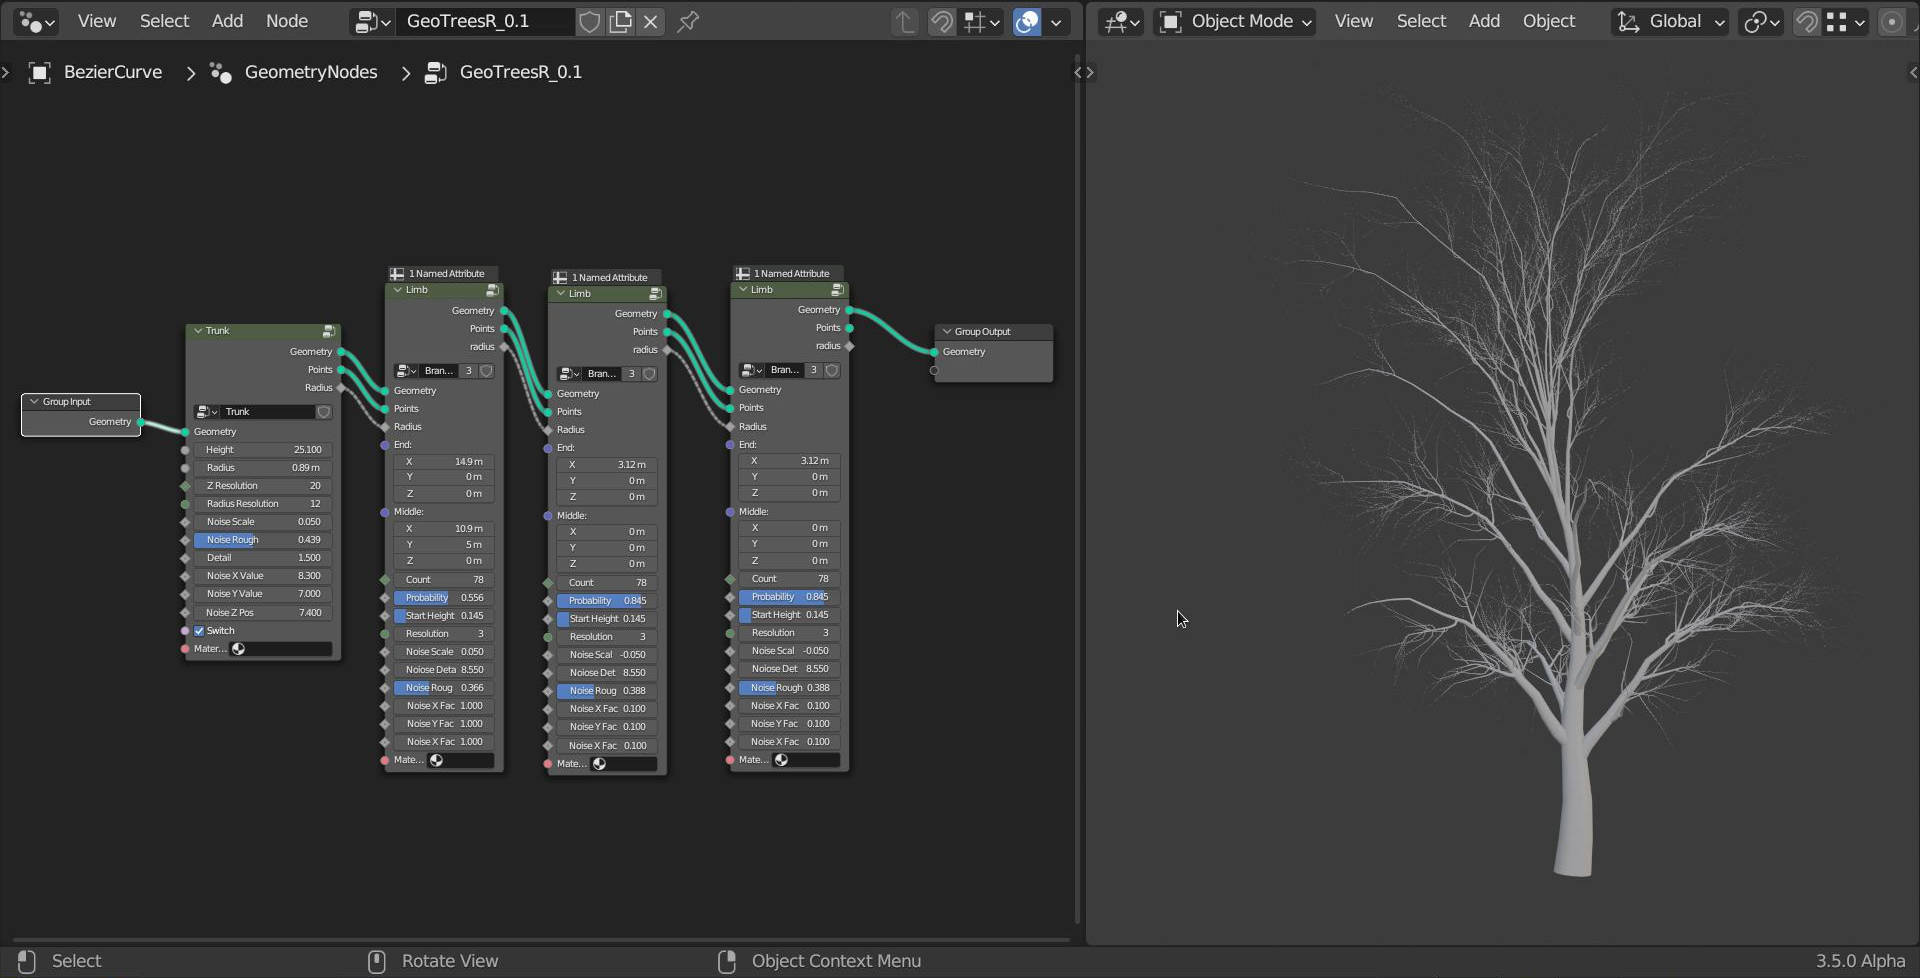
Task: Toggle fake user shield in node editor header
Action: (x=590, y=21)
